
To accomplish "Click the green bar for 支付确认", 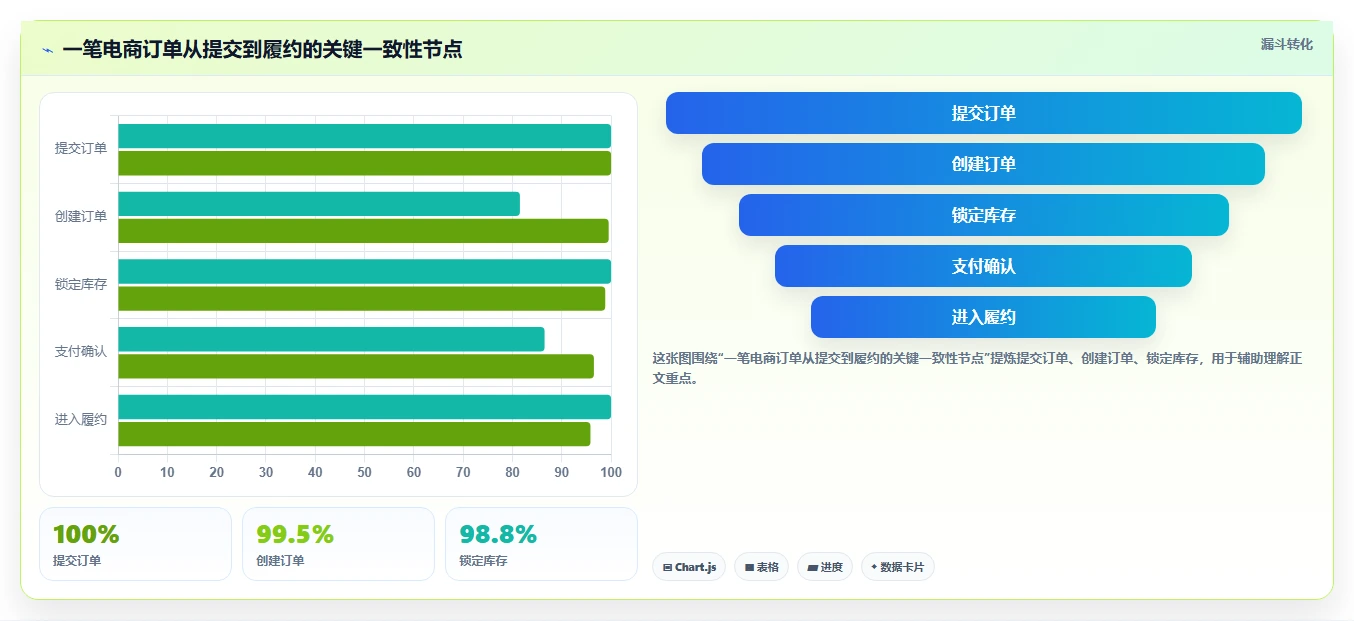I will (x=356, y=366).
